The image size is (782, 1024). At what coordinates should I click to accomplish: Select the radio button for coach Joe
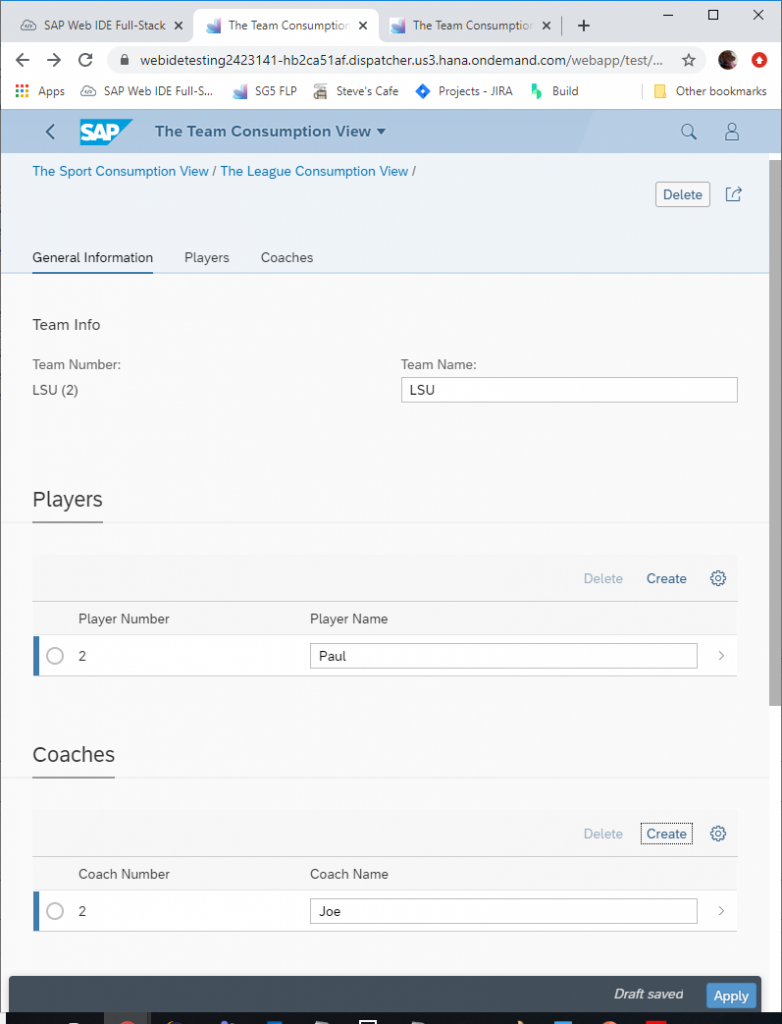point(55,911)
